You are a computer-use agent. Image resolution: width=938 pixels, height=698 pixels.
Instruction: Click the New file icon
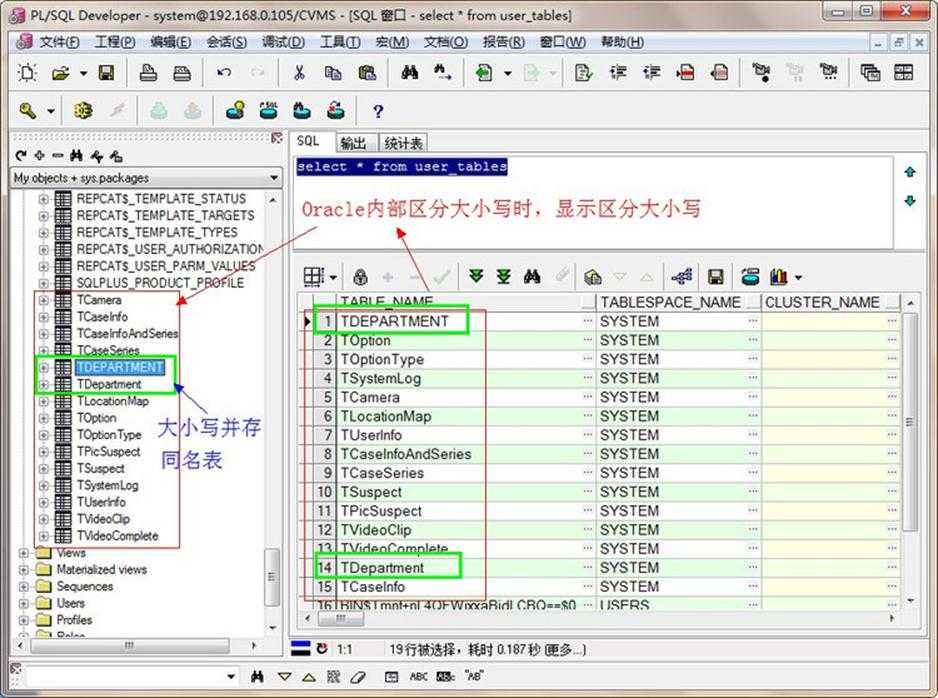click(28, 73)
